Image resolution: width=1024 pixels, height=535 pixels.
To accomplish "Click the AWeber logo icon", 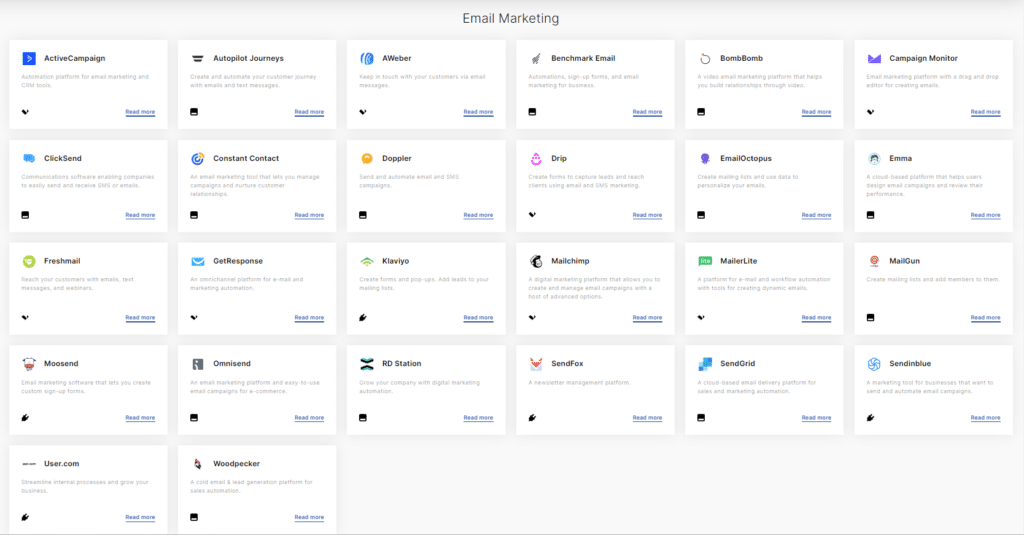I will 367,59.
